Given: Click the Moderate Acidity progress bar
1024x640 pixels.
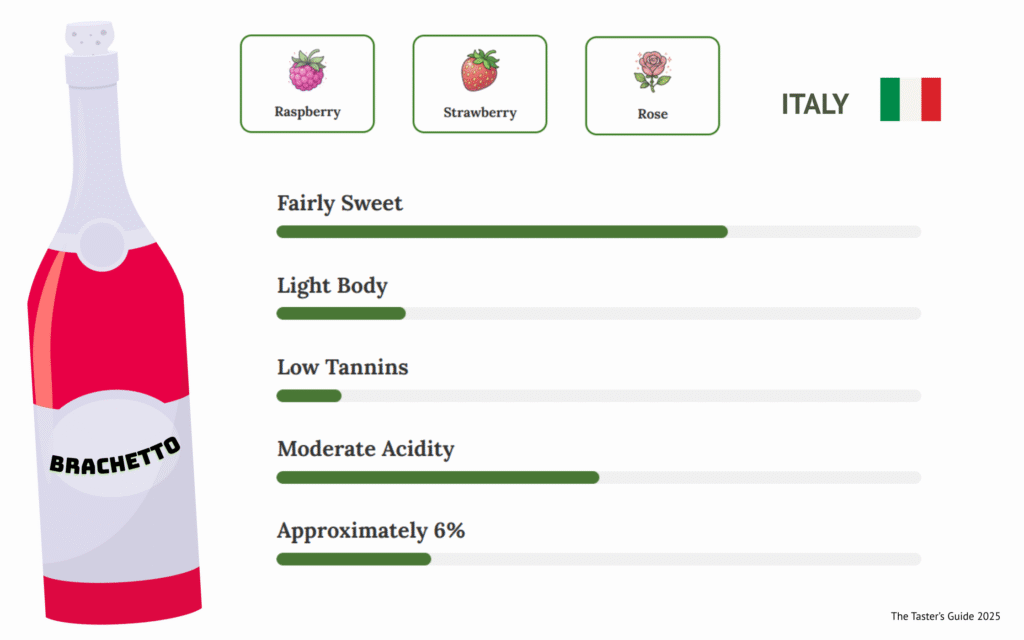Looking at the screenshot, I should [598, 477].
